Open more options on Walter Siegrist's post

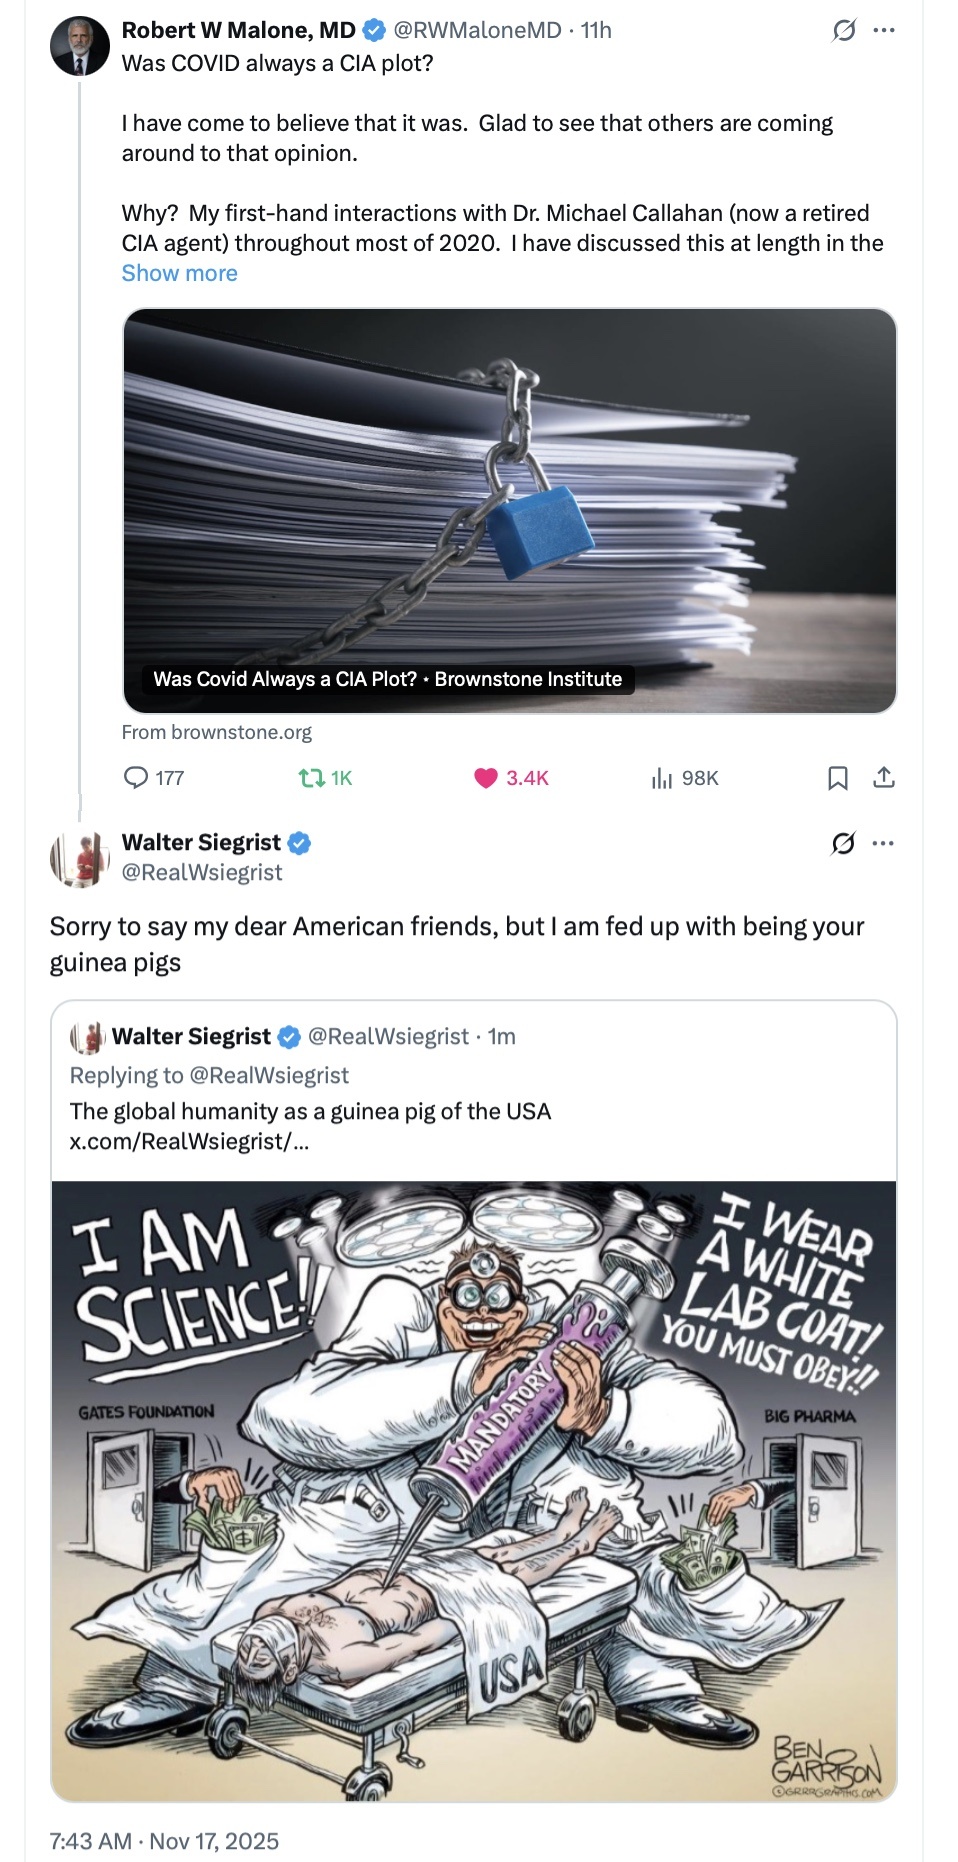point(884,844)
